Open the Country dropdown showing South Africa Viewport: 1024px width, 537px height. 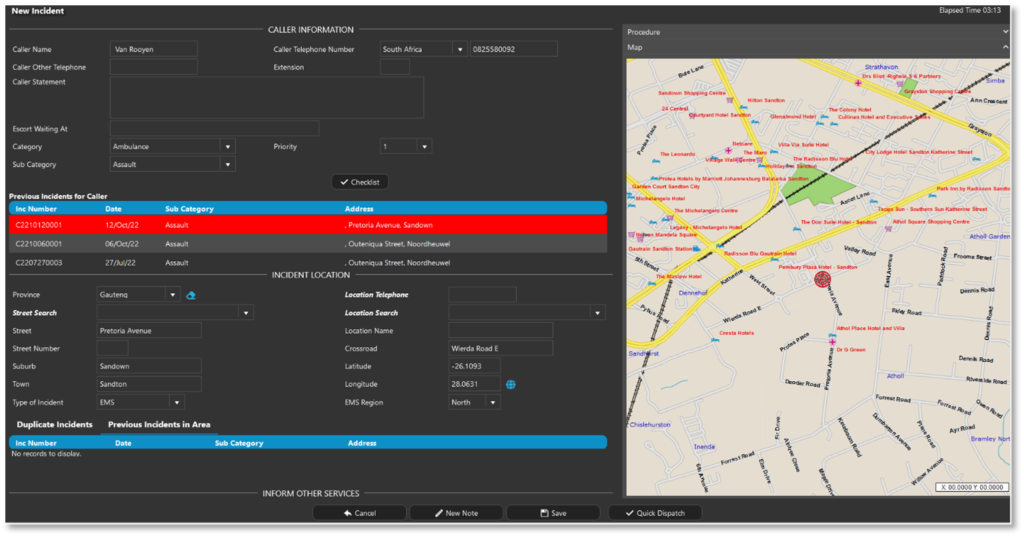click(460, 49)
